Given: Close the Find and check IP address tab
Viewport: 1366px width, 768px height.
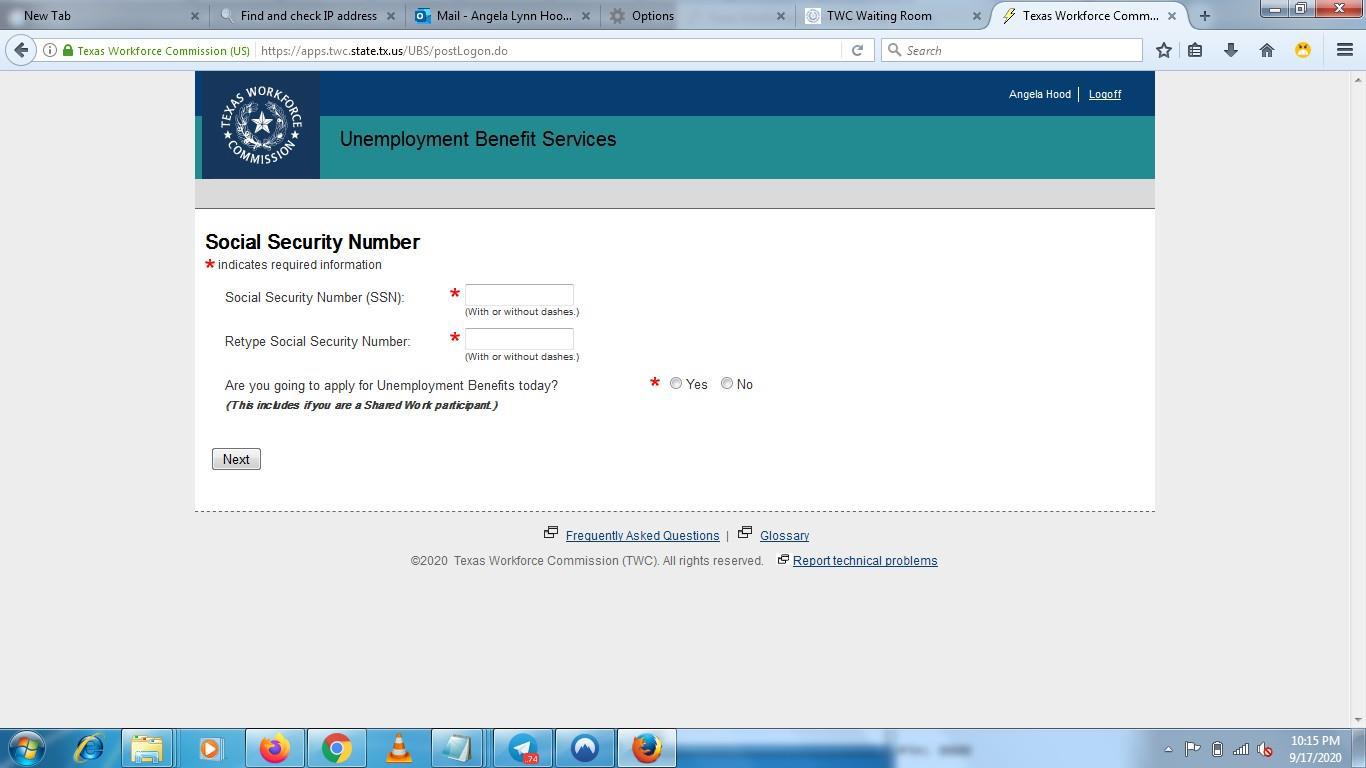Looking at the screenshot, I should point(391,16).
